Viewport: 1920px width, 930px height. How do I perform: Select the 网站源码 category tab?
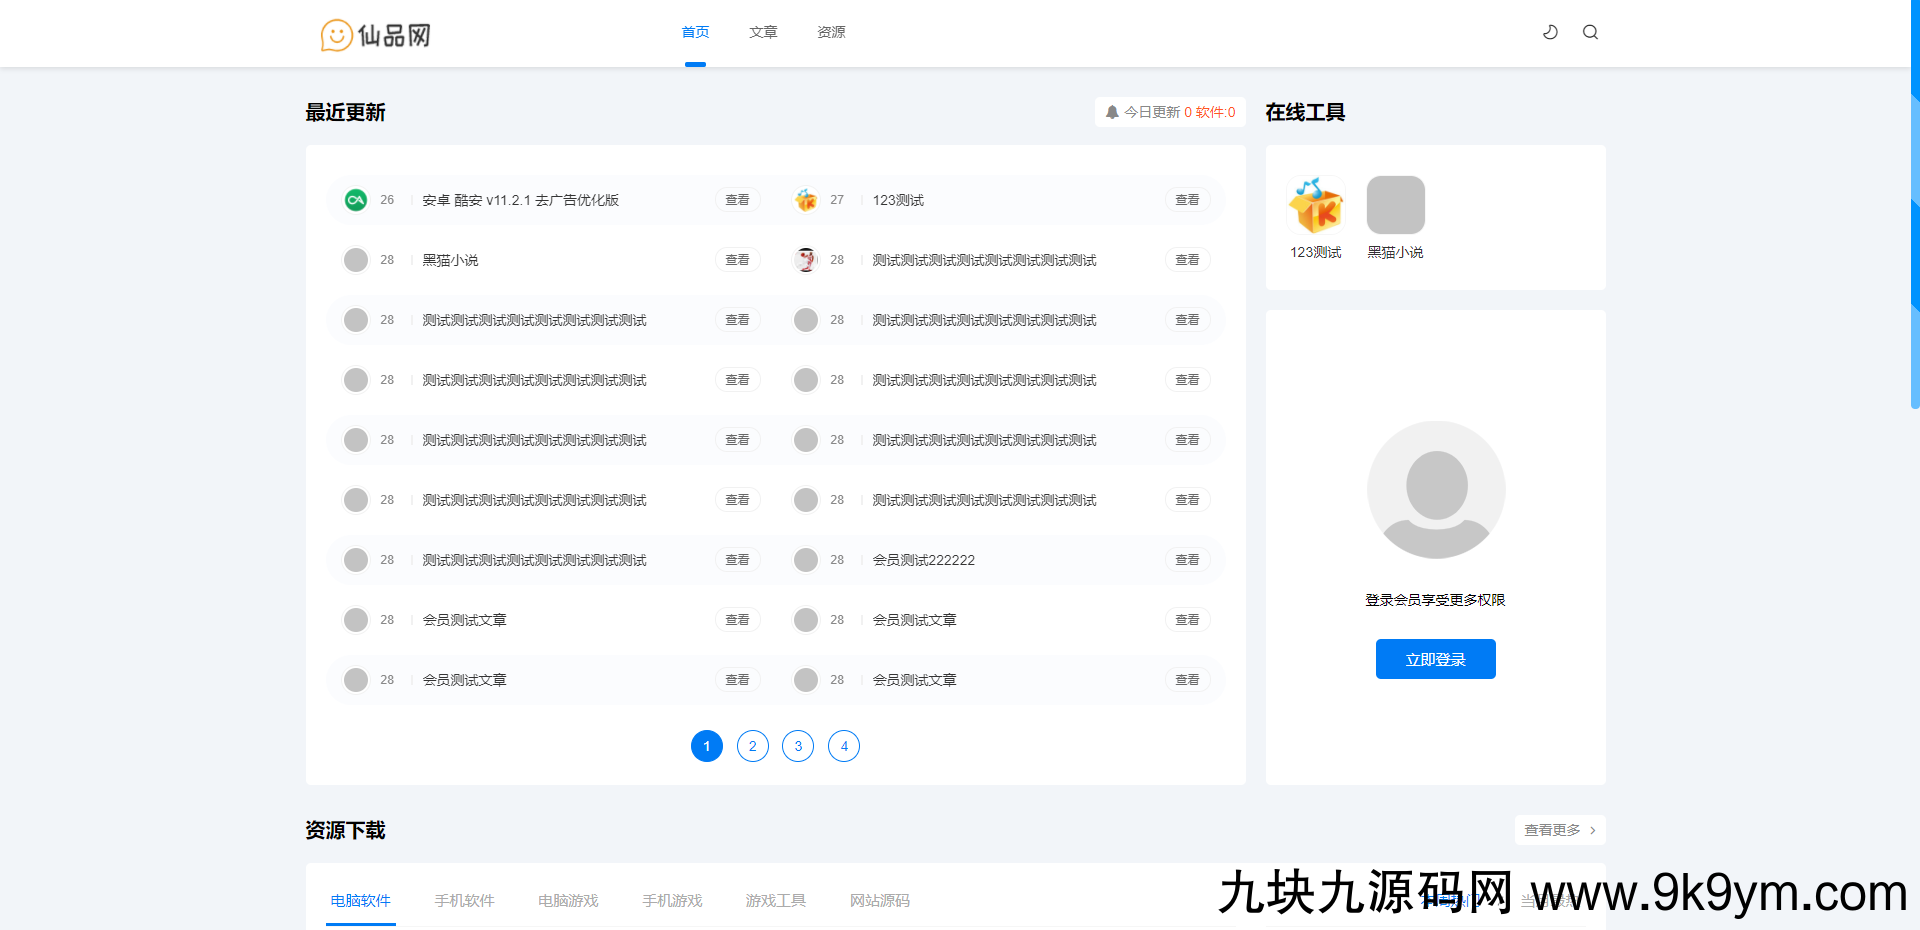click(x=879, y=900)
